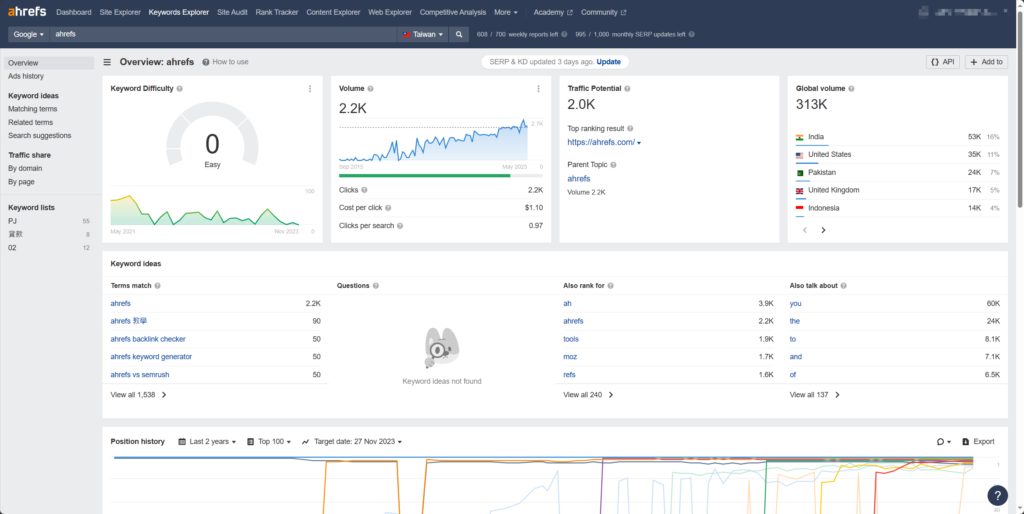The height and width of the screenshot is (514, 1024).
Task: Open the ahrefs vs semrush keyword
Action: (140, 375)
